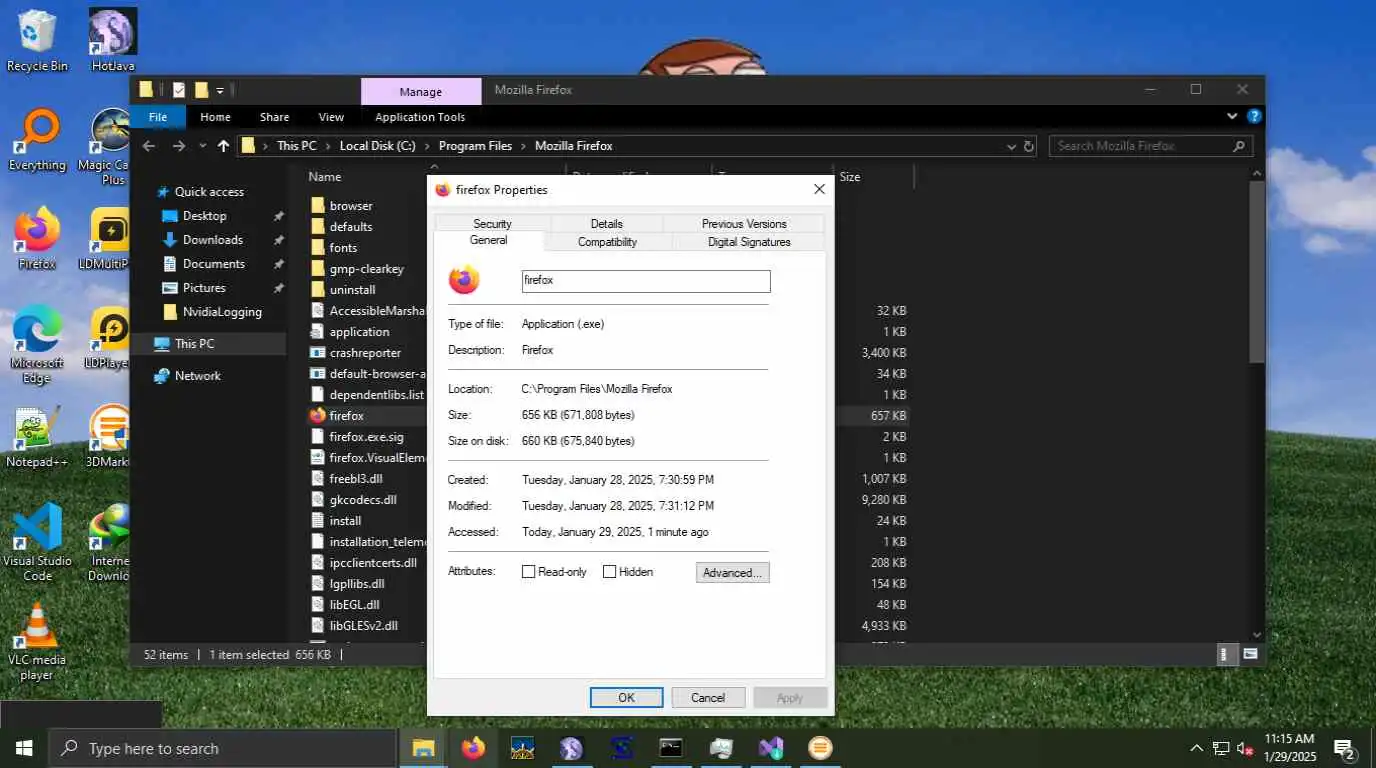This screenshot has width=1376, height=768.
Task: Open Firefox taskbar icon
Action: [x=473, y=748]
